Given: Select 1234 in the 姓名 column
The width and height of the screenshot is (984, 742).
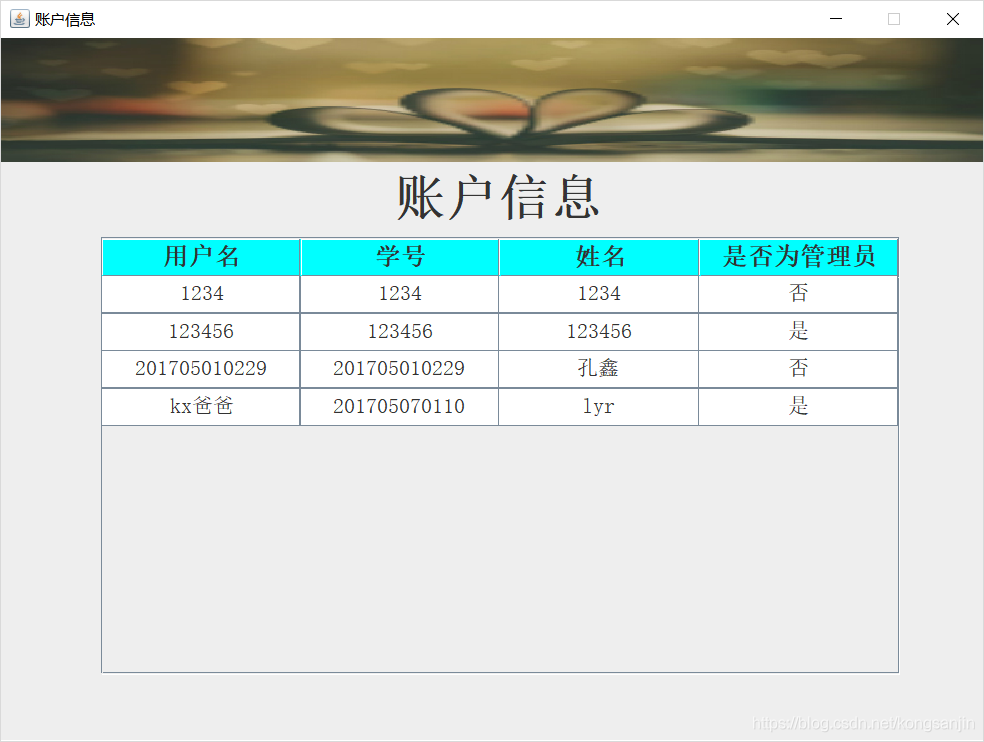Looking at the screenshot, I should [599, 294].
